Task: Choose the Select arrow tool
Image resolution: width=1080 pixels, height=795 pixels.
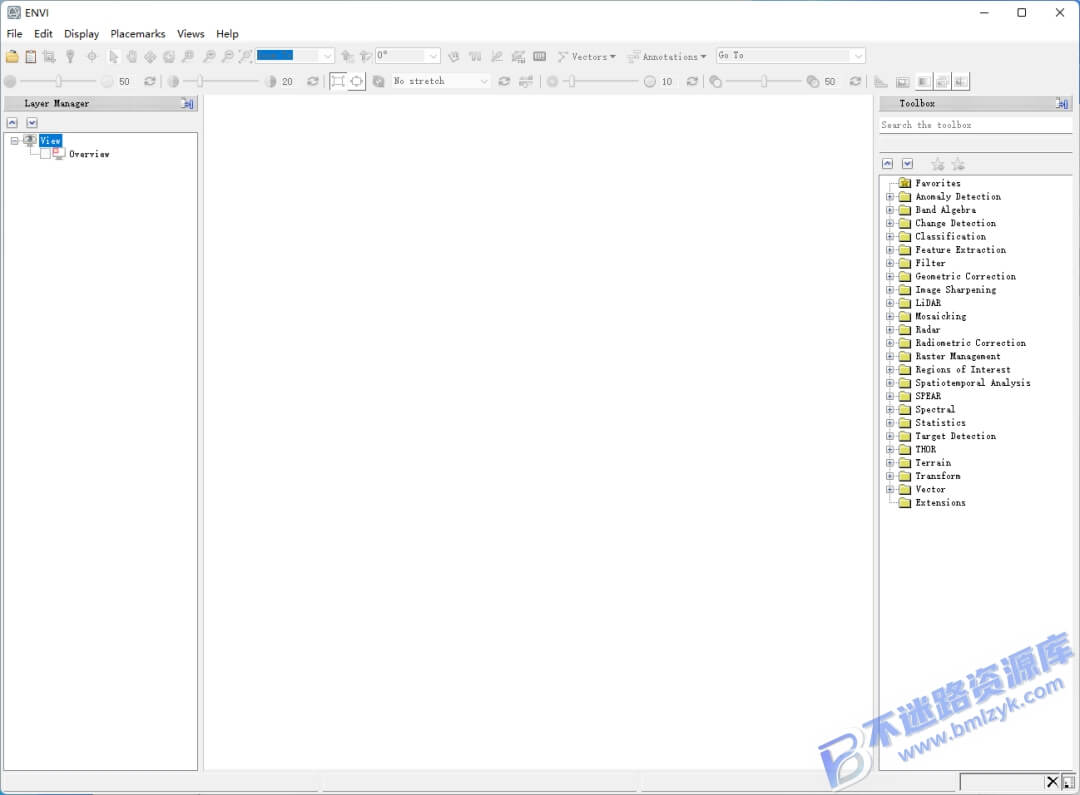Action: 114,56
